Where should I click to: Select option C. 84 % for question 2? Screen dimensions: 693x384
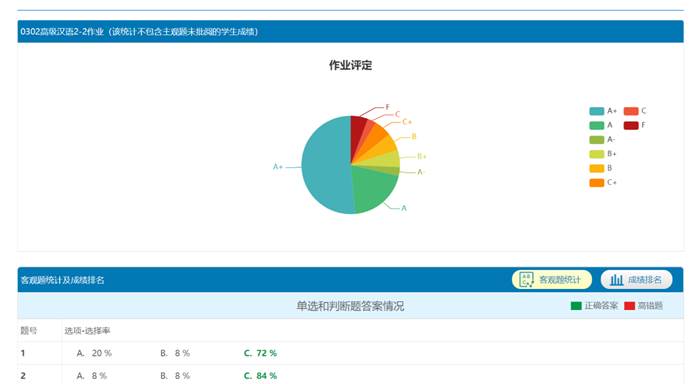[260, 376]
